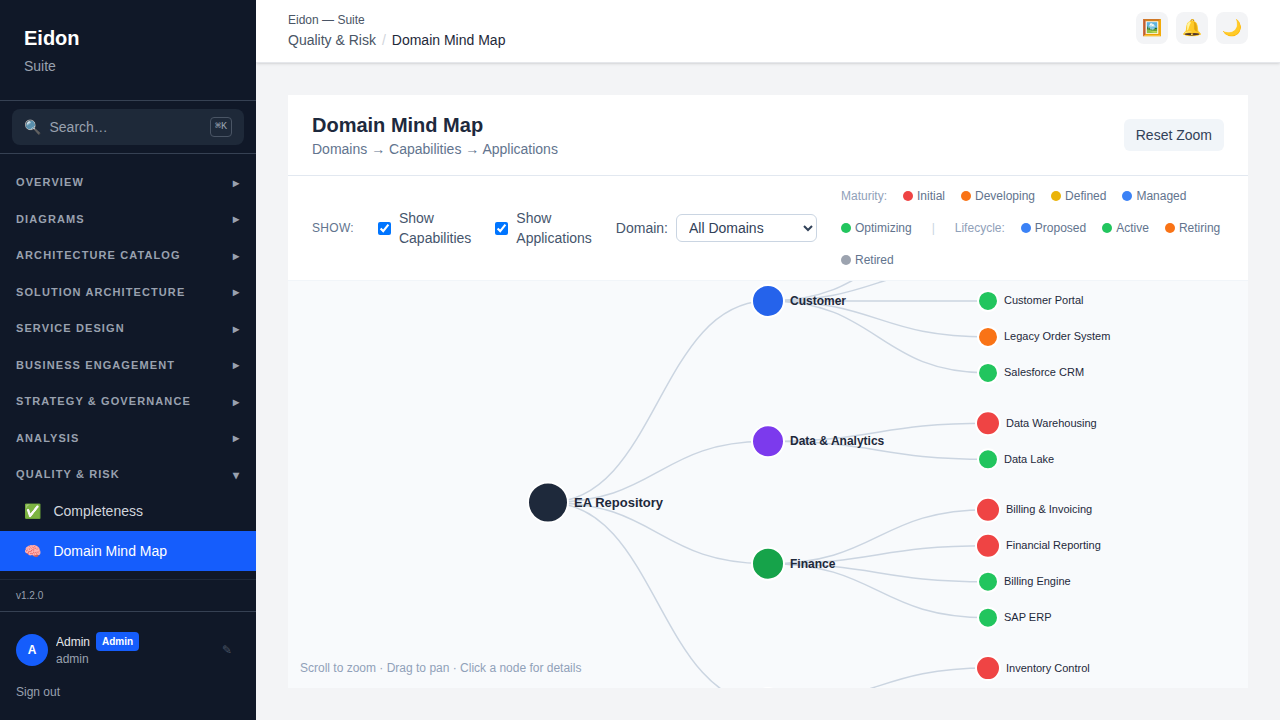
Task: Open the All Domains dropdown
Action: point(746,228)
